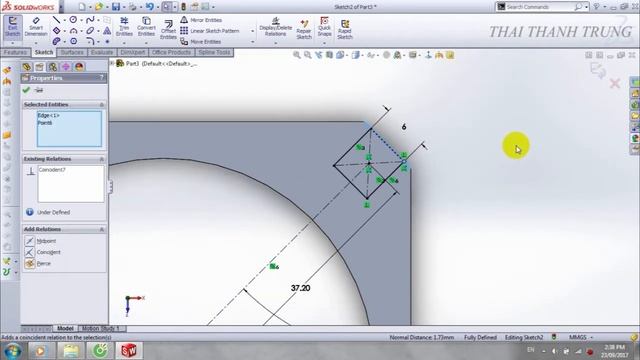The image size is (640, 360).
Task: Select the Polygon sketch tool
Action: click(x=73, y=41)
